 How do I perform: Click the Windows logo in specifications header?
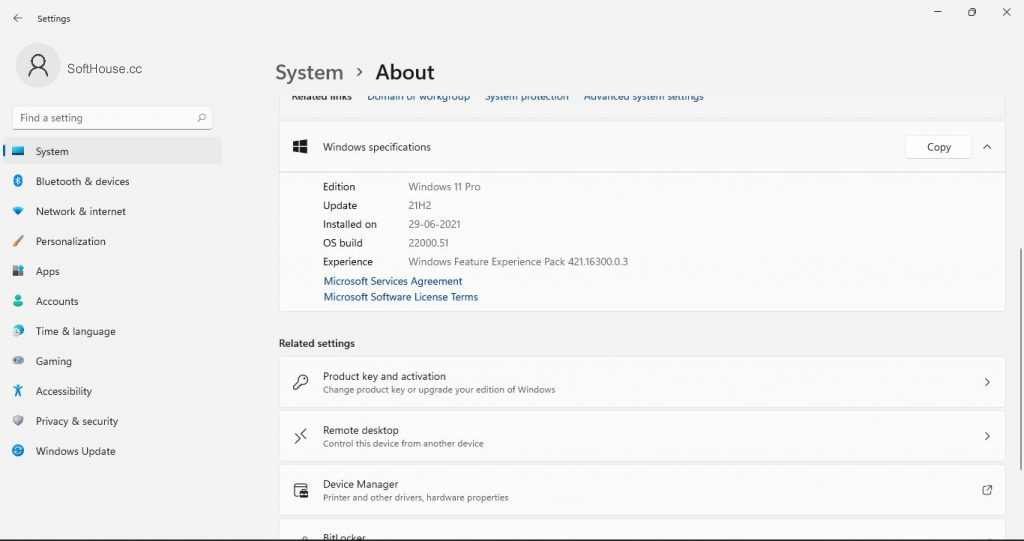click(x=300, y=147)
